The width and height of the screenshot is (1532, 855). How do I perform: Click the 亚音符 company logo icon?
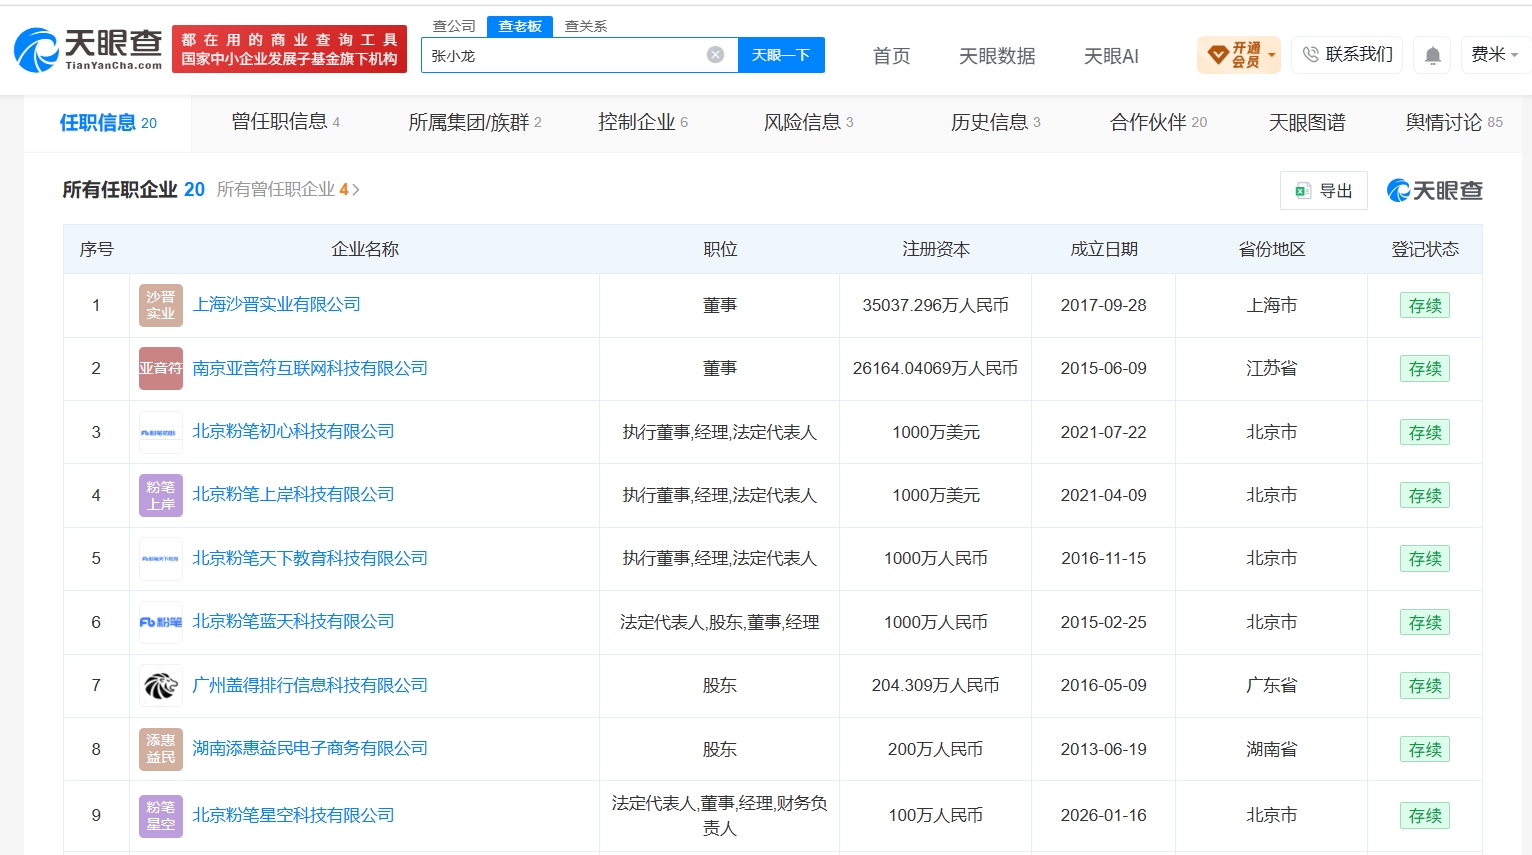160,368
